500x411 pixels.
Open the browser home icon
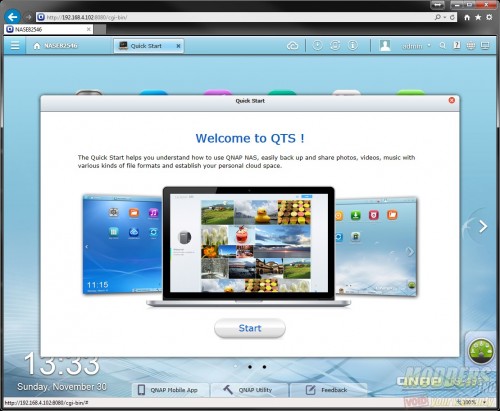tap(467, 17)
